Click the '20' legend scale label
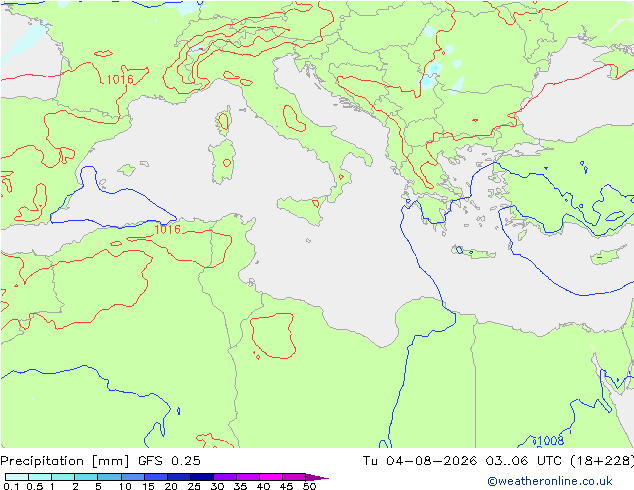 pos(171,486)
